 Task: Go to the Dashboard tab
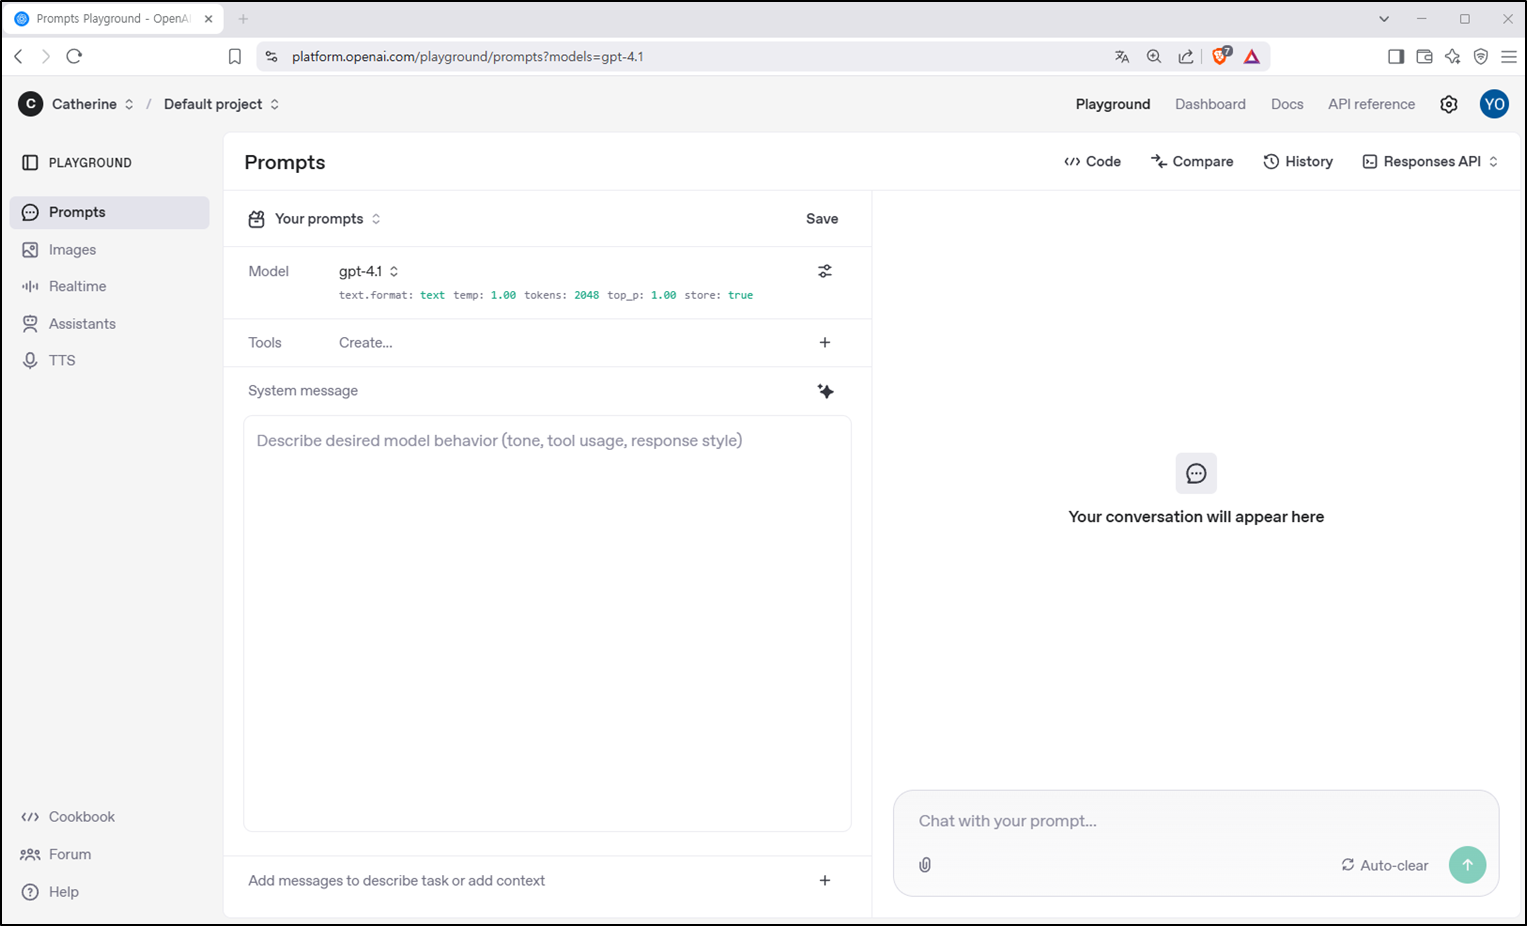point(1210,104)
